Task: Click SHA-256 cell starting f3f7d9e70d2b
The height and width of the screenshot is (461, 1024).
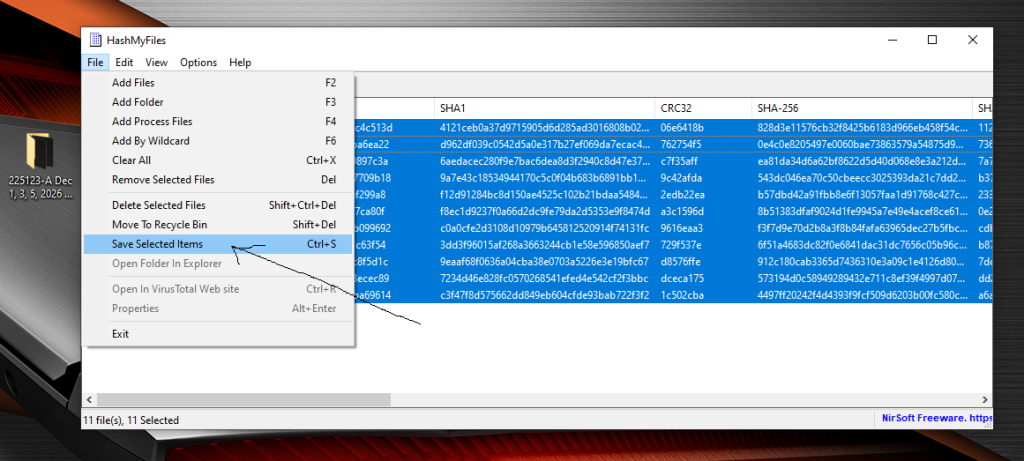Action: pyautogui.click(x=862, y=228)
